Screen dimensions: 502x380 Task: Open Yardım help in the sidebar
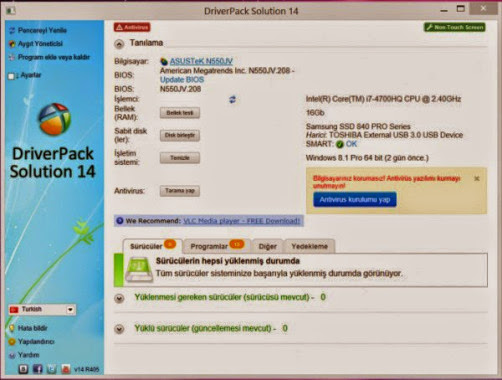coord(28,355)
